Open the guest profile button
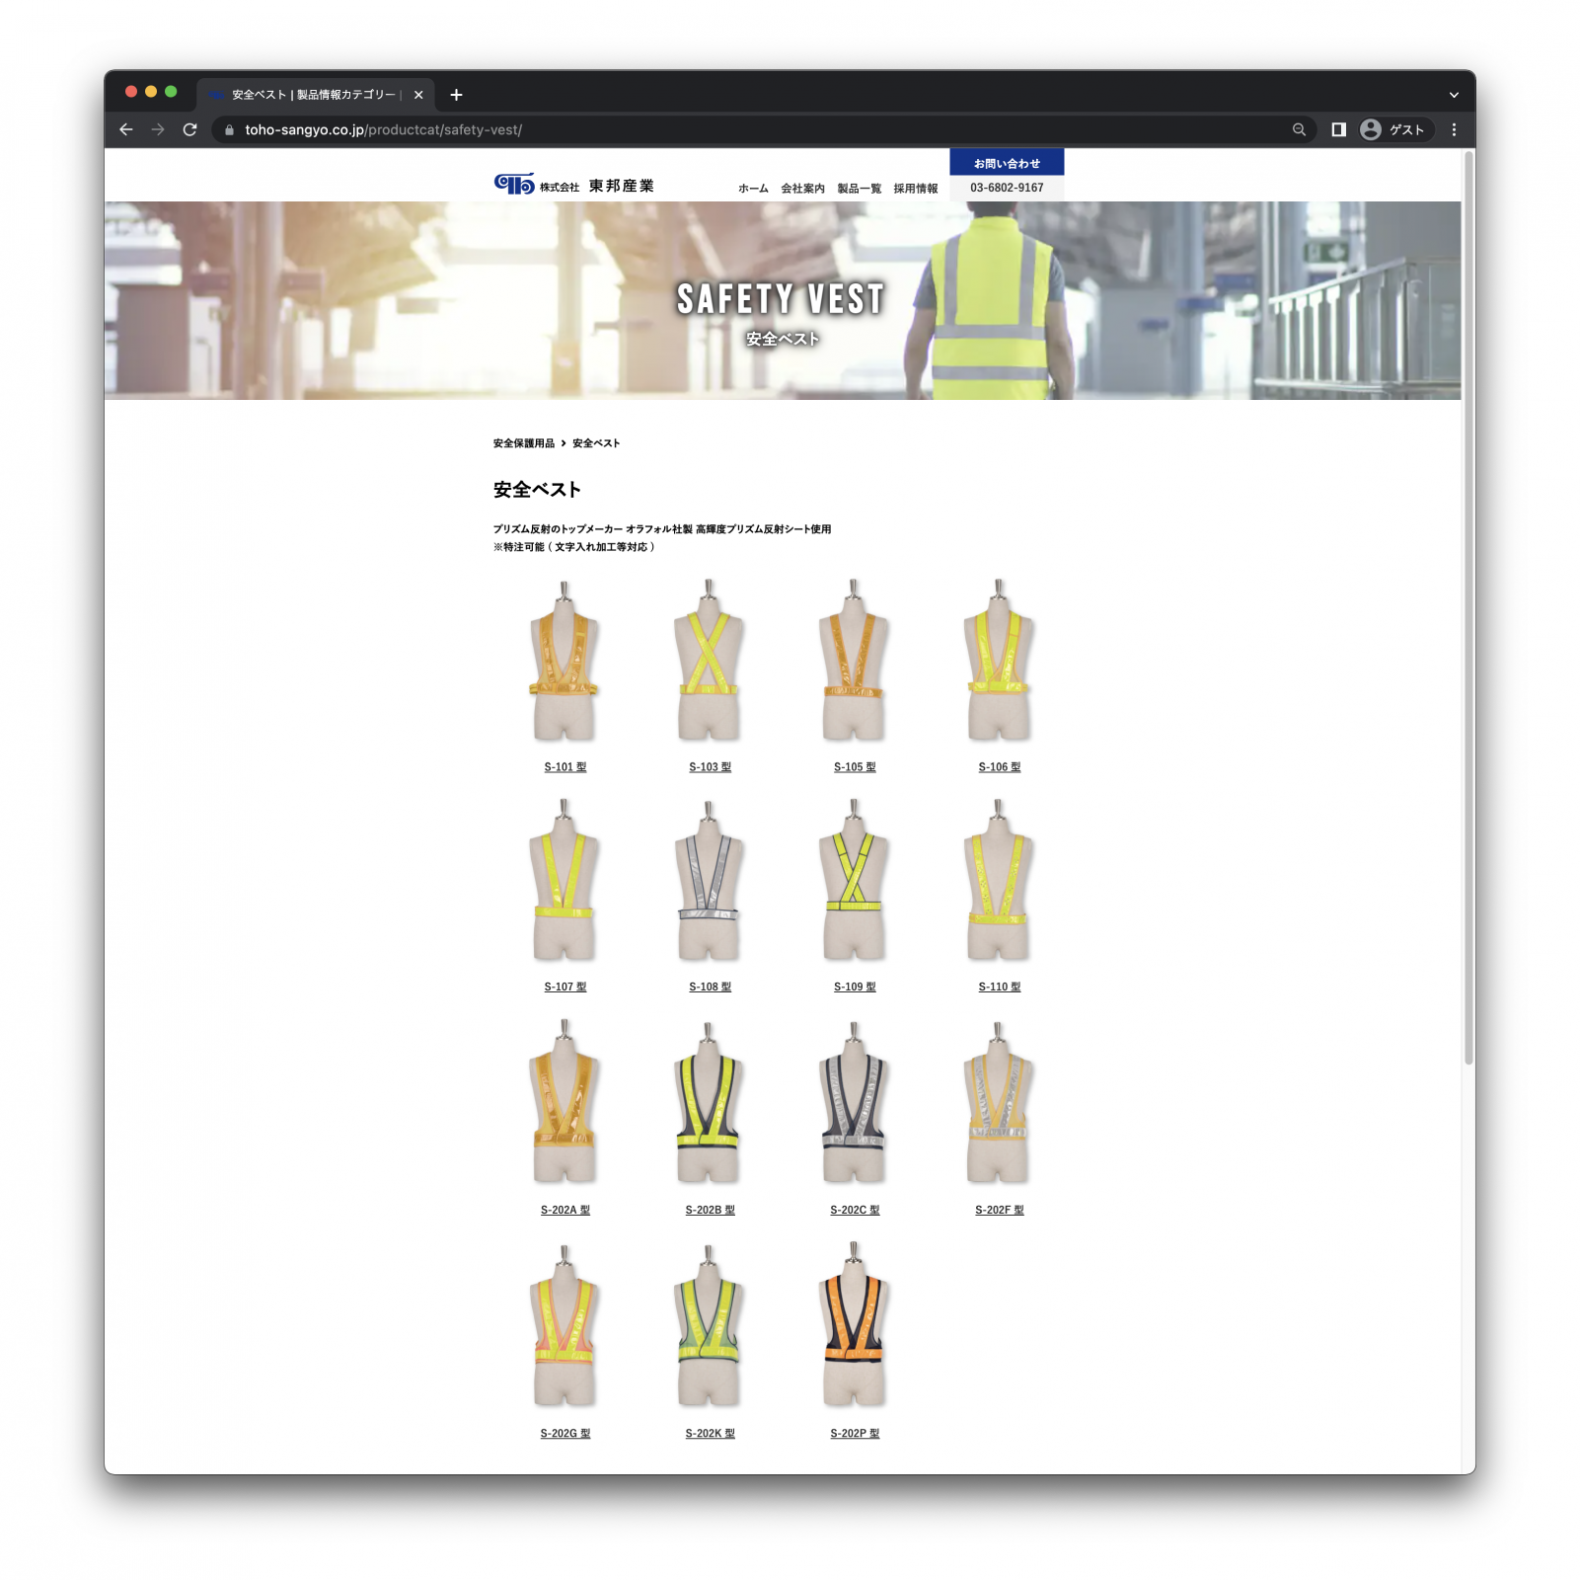The image size is (1580, 1580). (x=1393, y=130)
